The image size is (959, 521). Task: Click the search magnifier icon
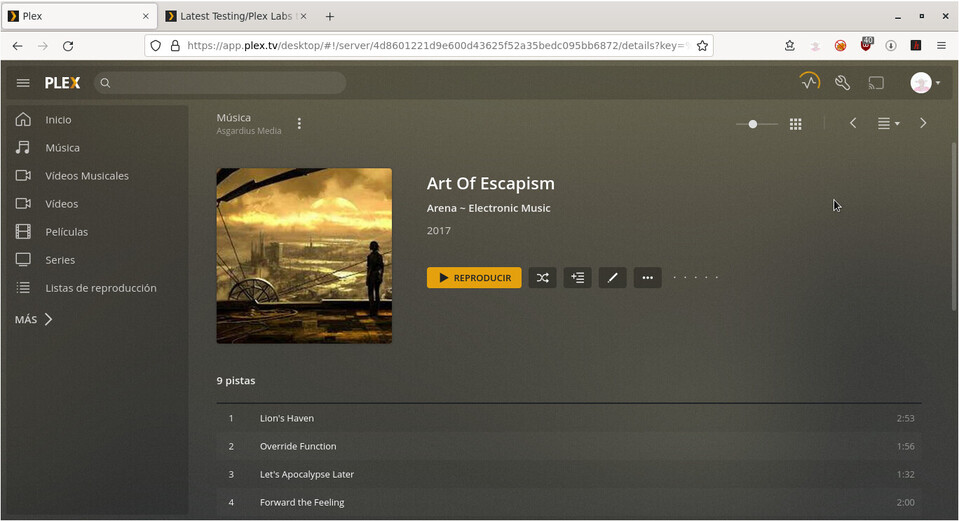(105, 83)
